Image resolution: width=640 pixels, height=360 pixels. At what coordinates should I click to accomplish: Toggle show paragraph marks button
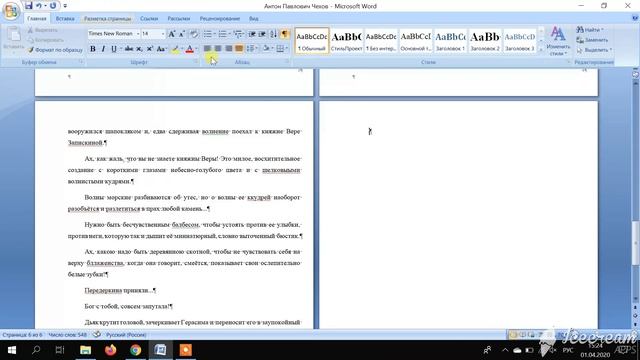(x=284, y=34)
